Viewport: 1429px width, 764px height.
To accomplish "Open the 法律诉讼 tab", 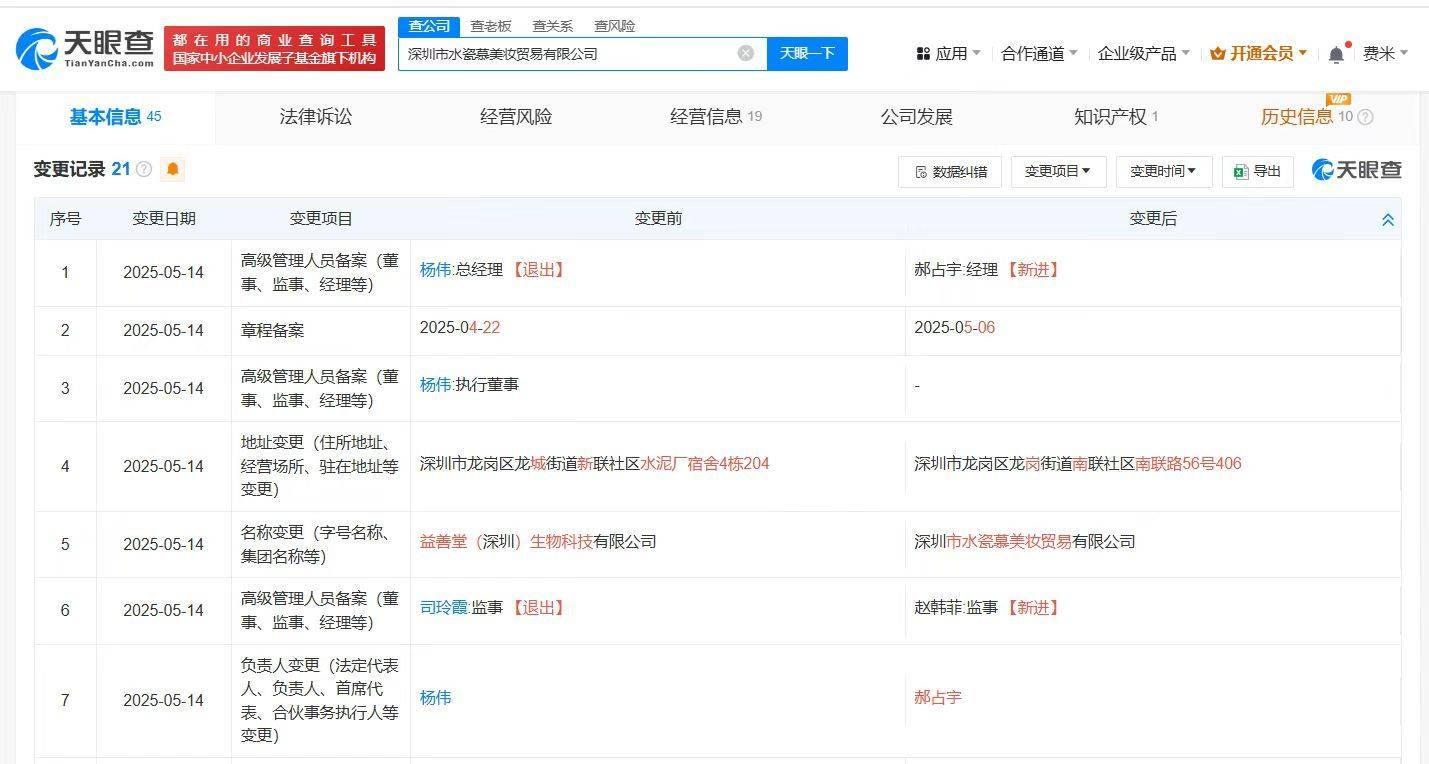I will (x=315, y=116).
